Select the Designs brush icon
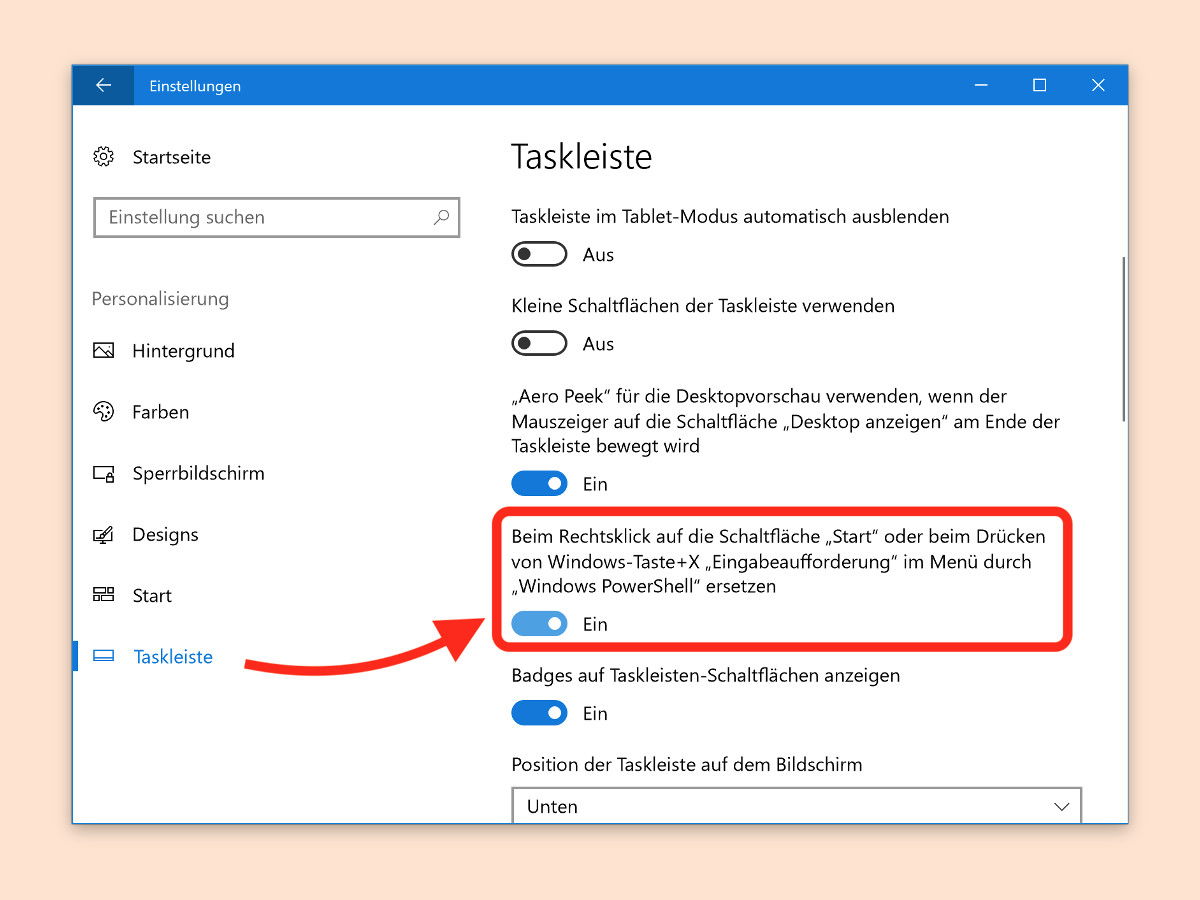 click(x=103, y=535)
